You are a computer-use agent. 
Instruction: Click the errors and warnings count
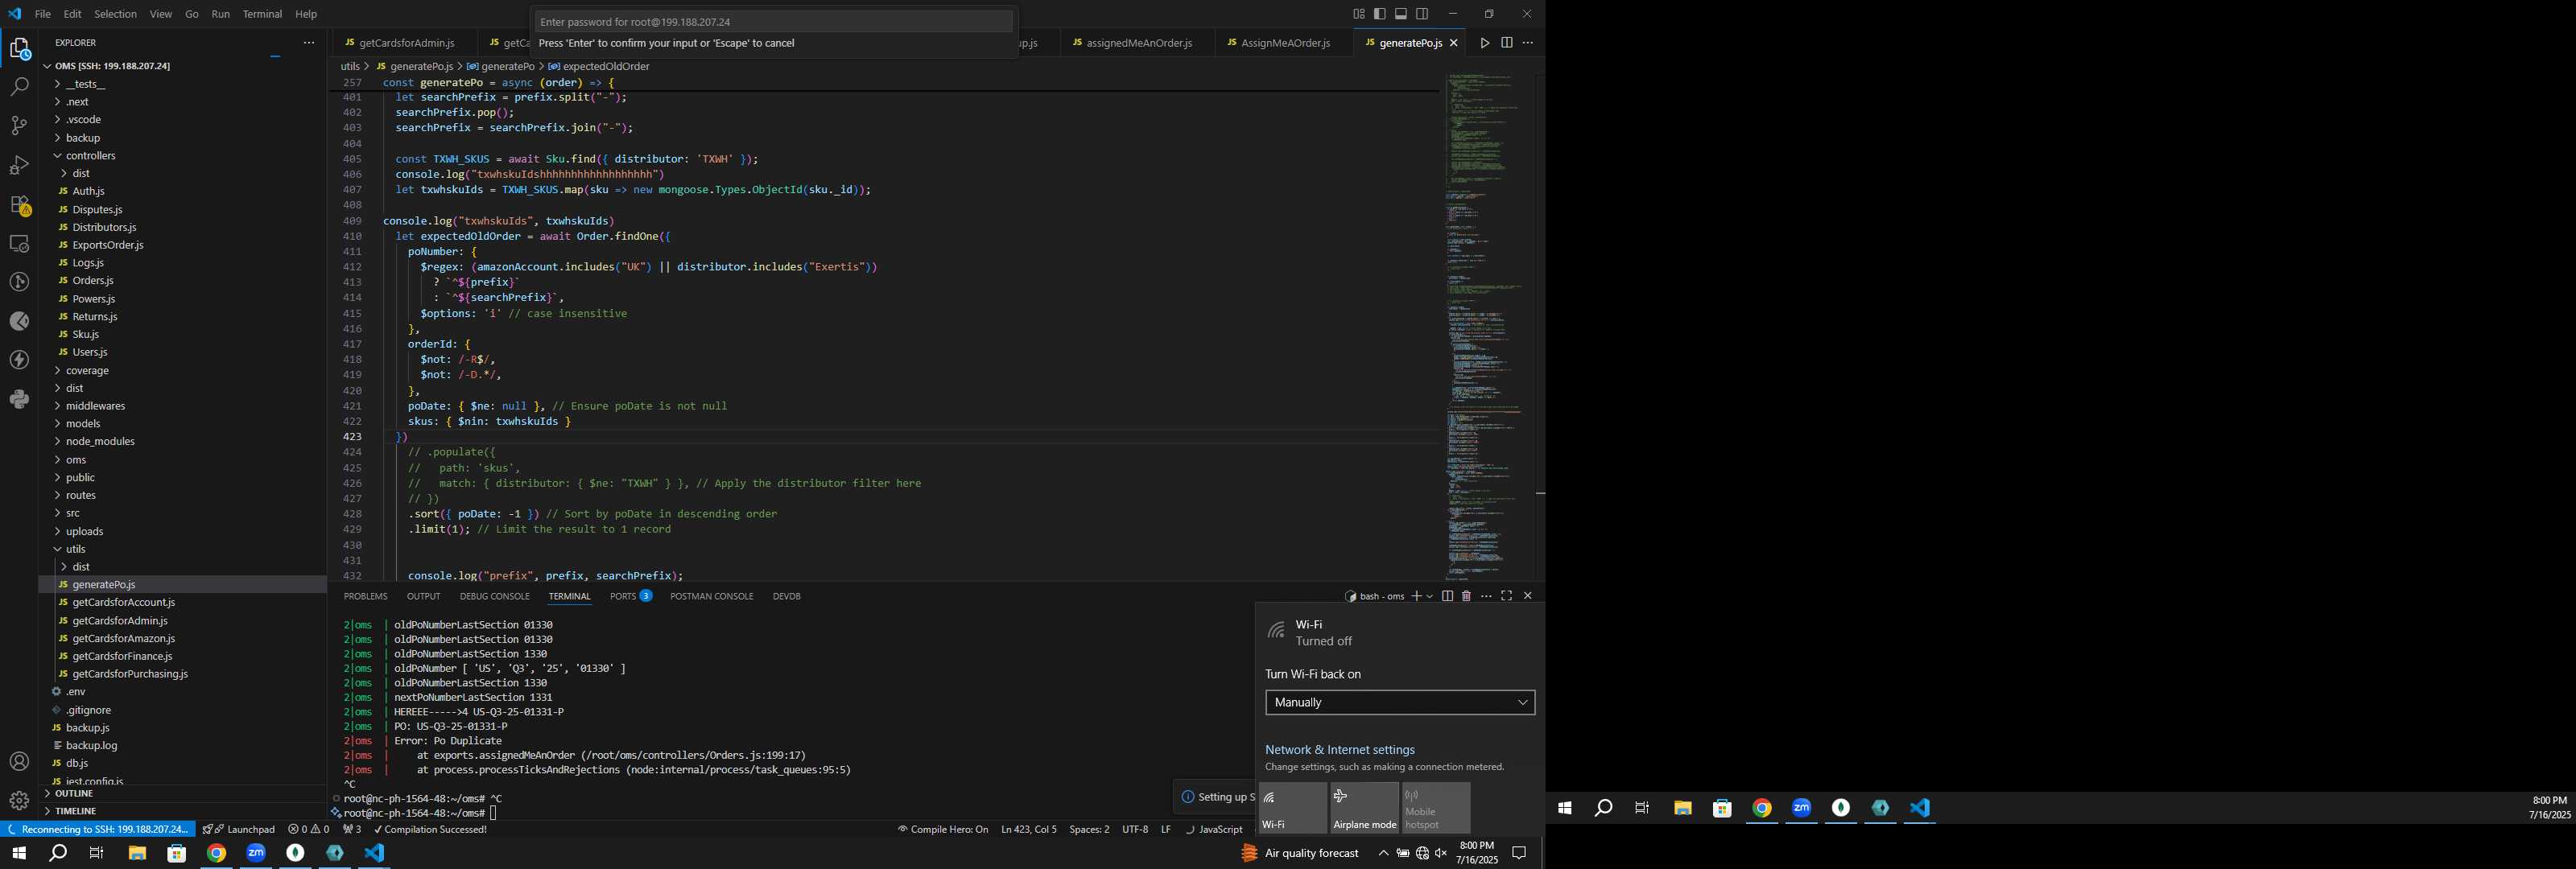click(308, 829)
